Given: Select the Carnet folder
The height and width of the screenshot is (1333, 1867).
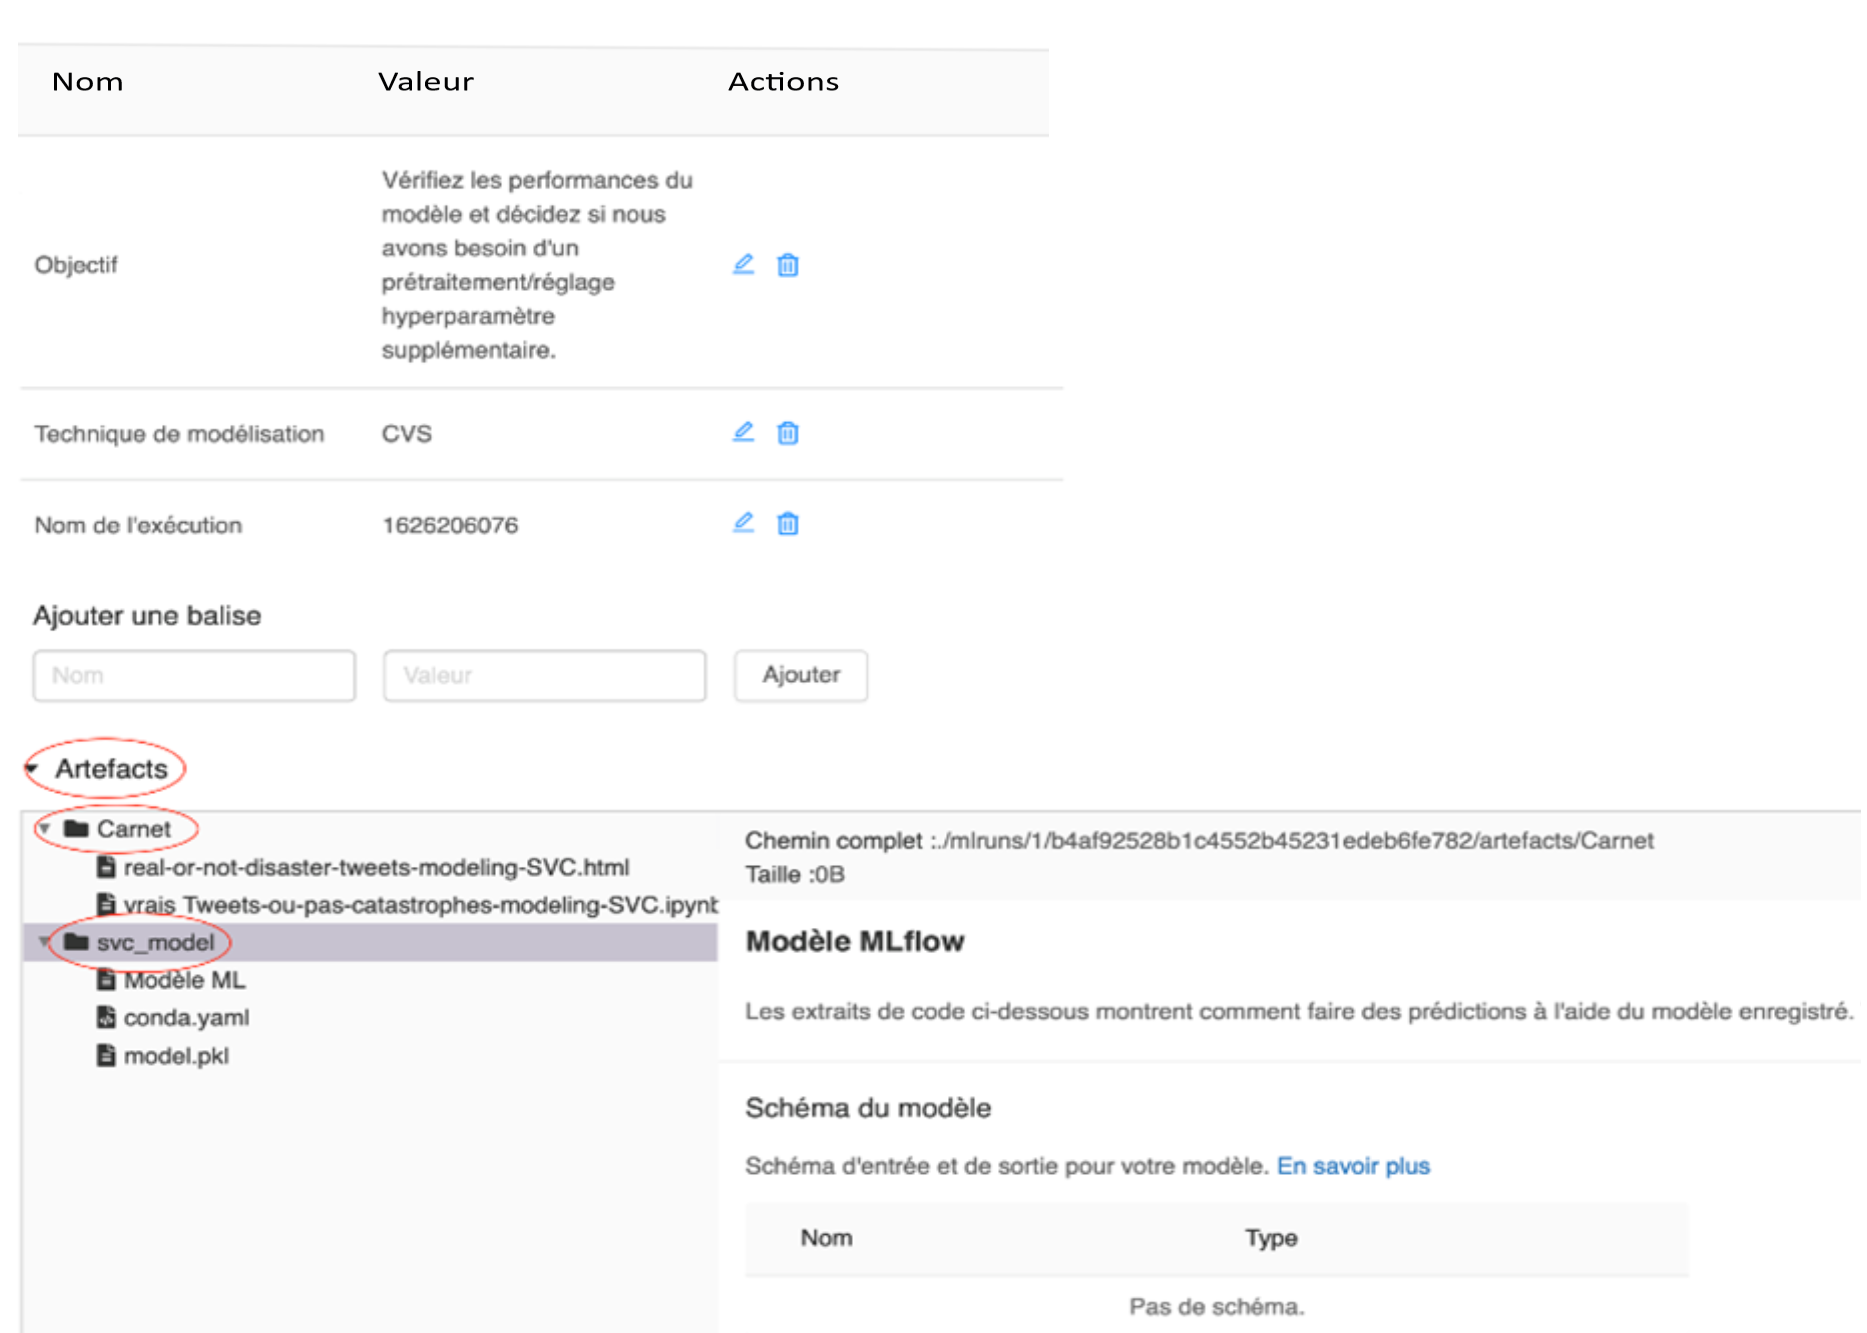Looking at the screenshot, I should [133, 829].
